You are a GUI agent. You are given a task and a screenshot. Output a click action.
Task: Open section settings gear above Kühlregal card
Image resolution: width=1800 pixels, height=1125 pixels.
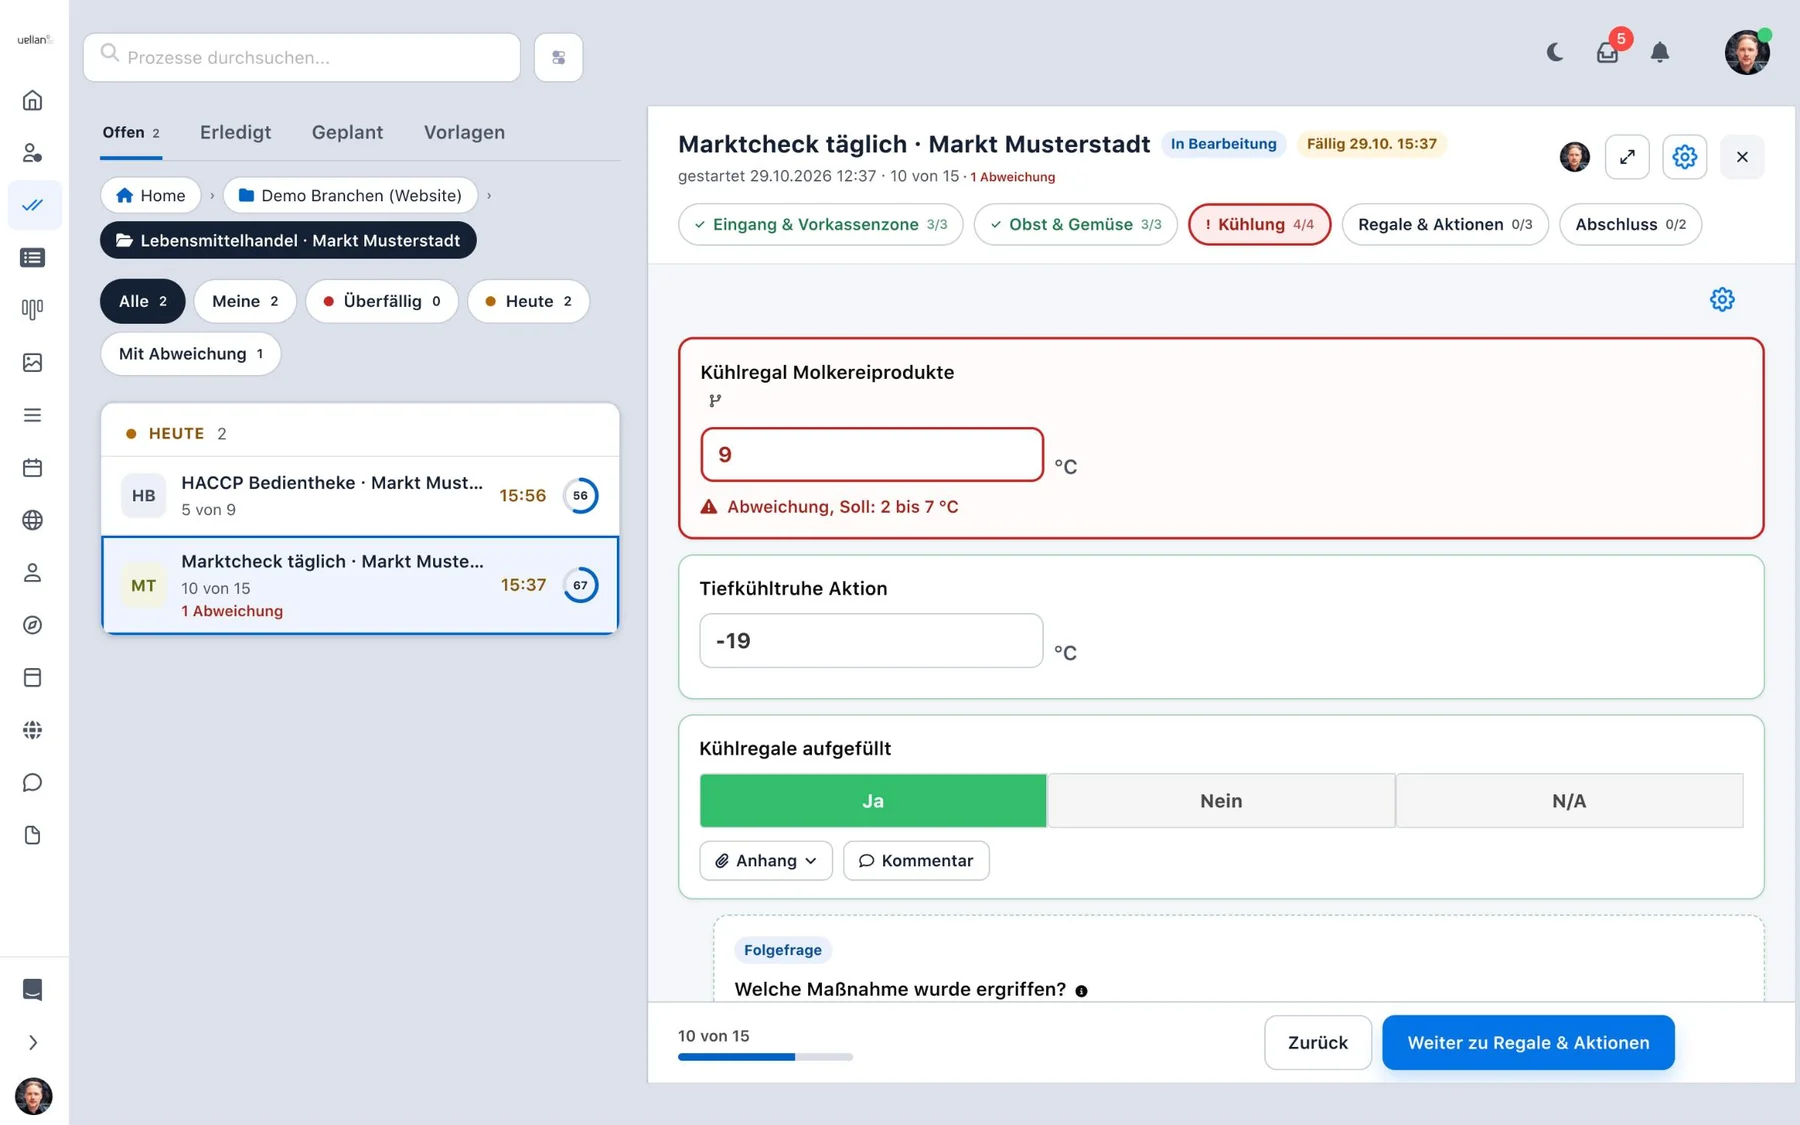pos(1722,299)
